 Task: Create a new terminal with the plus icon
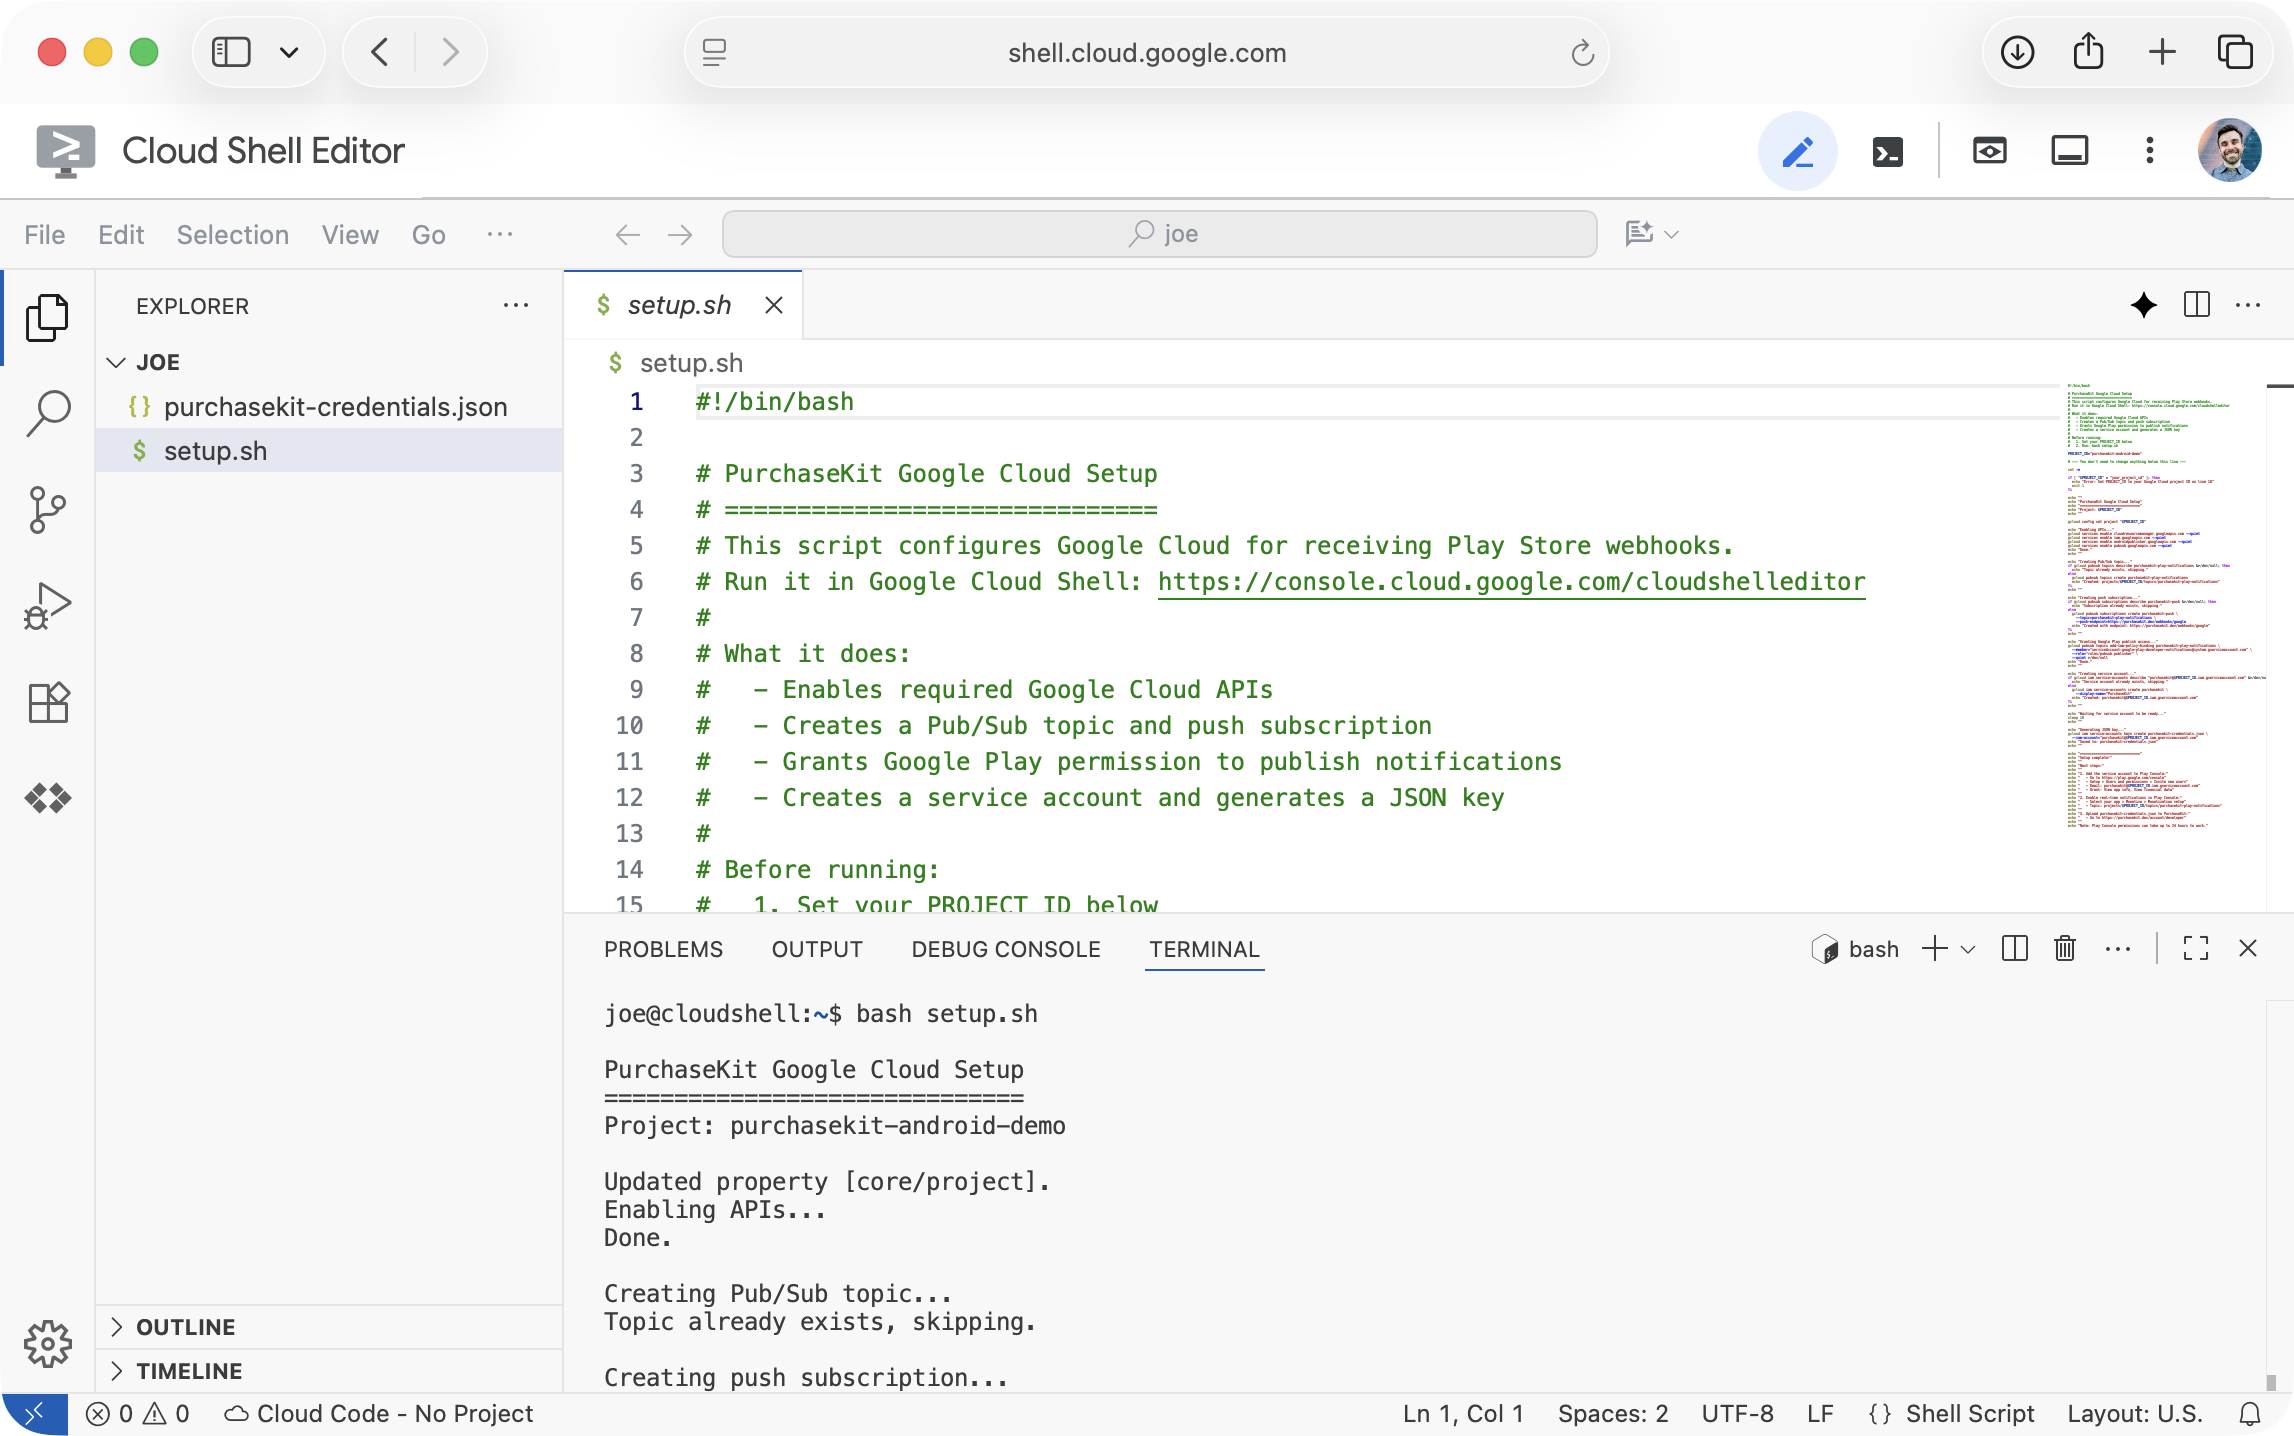(x=1932, y=948)
